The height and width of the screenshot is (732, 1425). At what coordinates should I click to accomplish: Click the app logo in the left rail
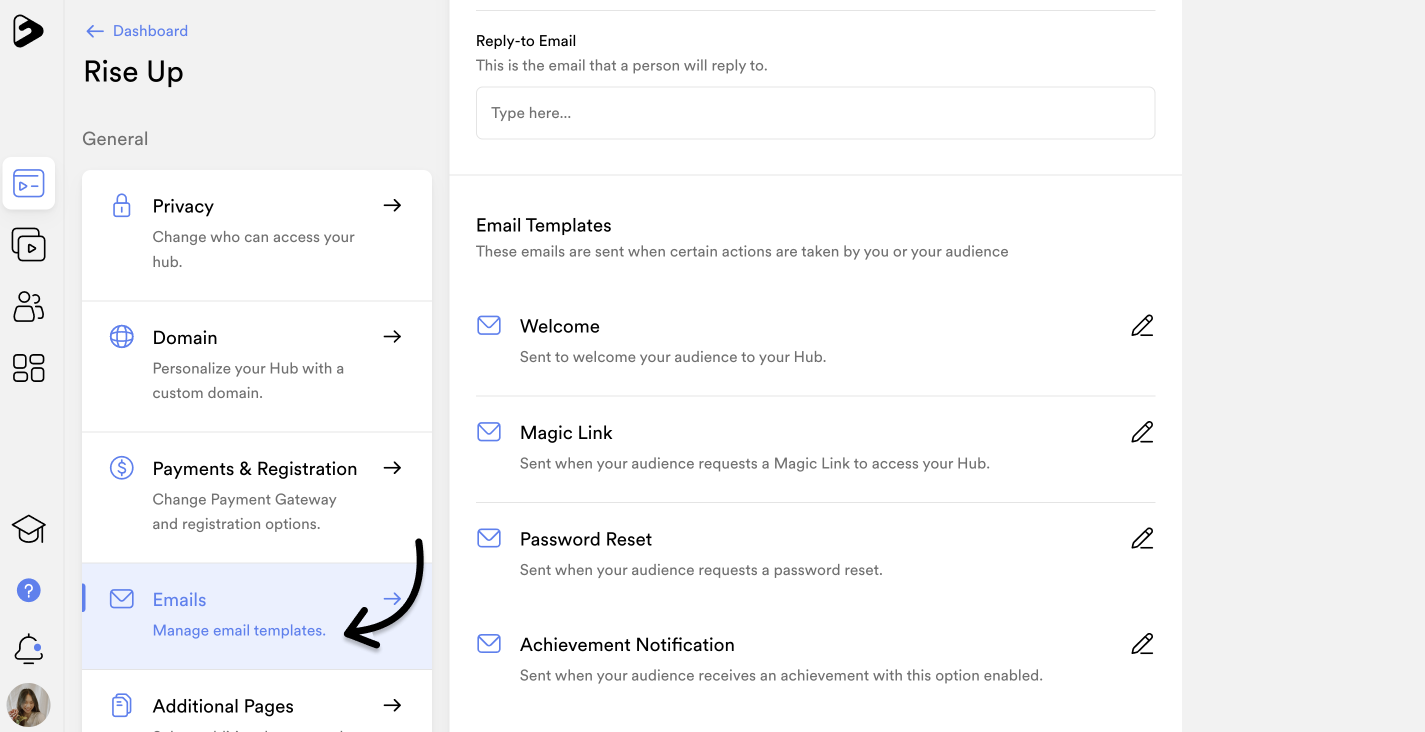click(28, 31)
